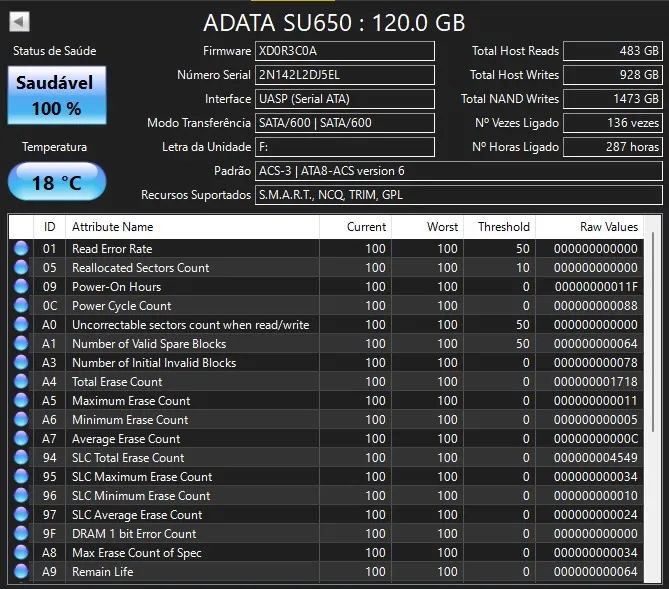Click the Número Serial field 2N142L2DJ5EL
669x589 pixels.
[345, 75]
